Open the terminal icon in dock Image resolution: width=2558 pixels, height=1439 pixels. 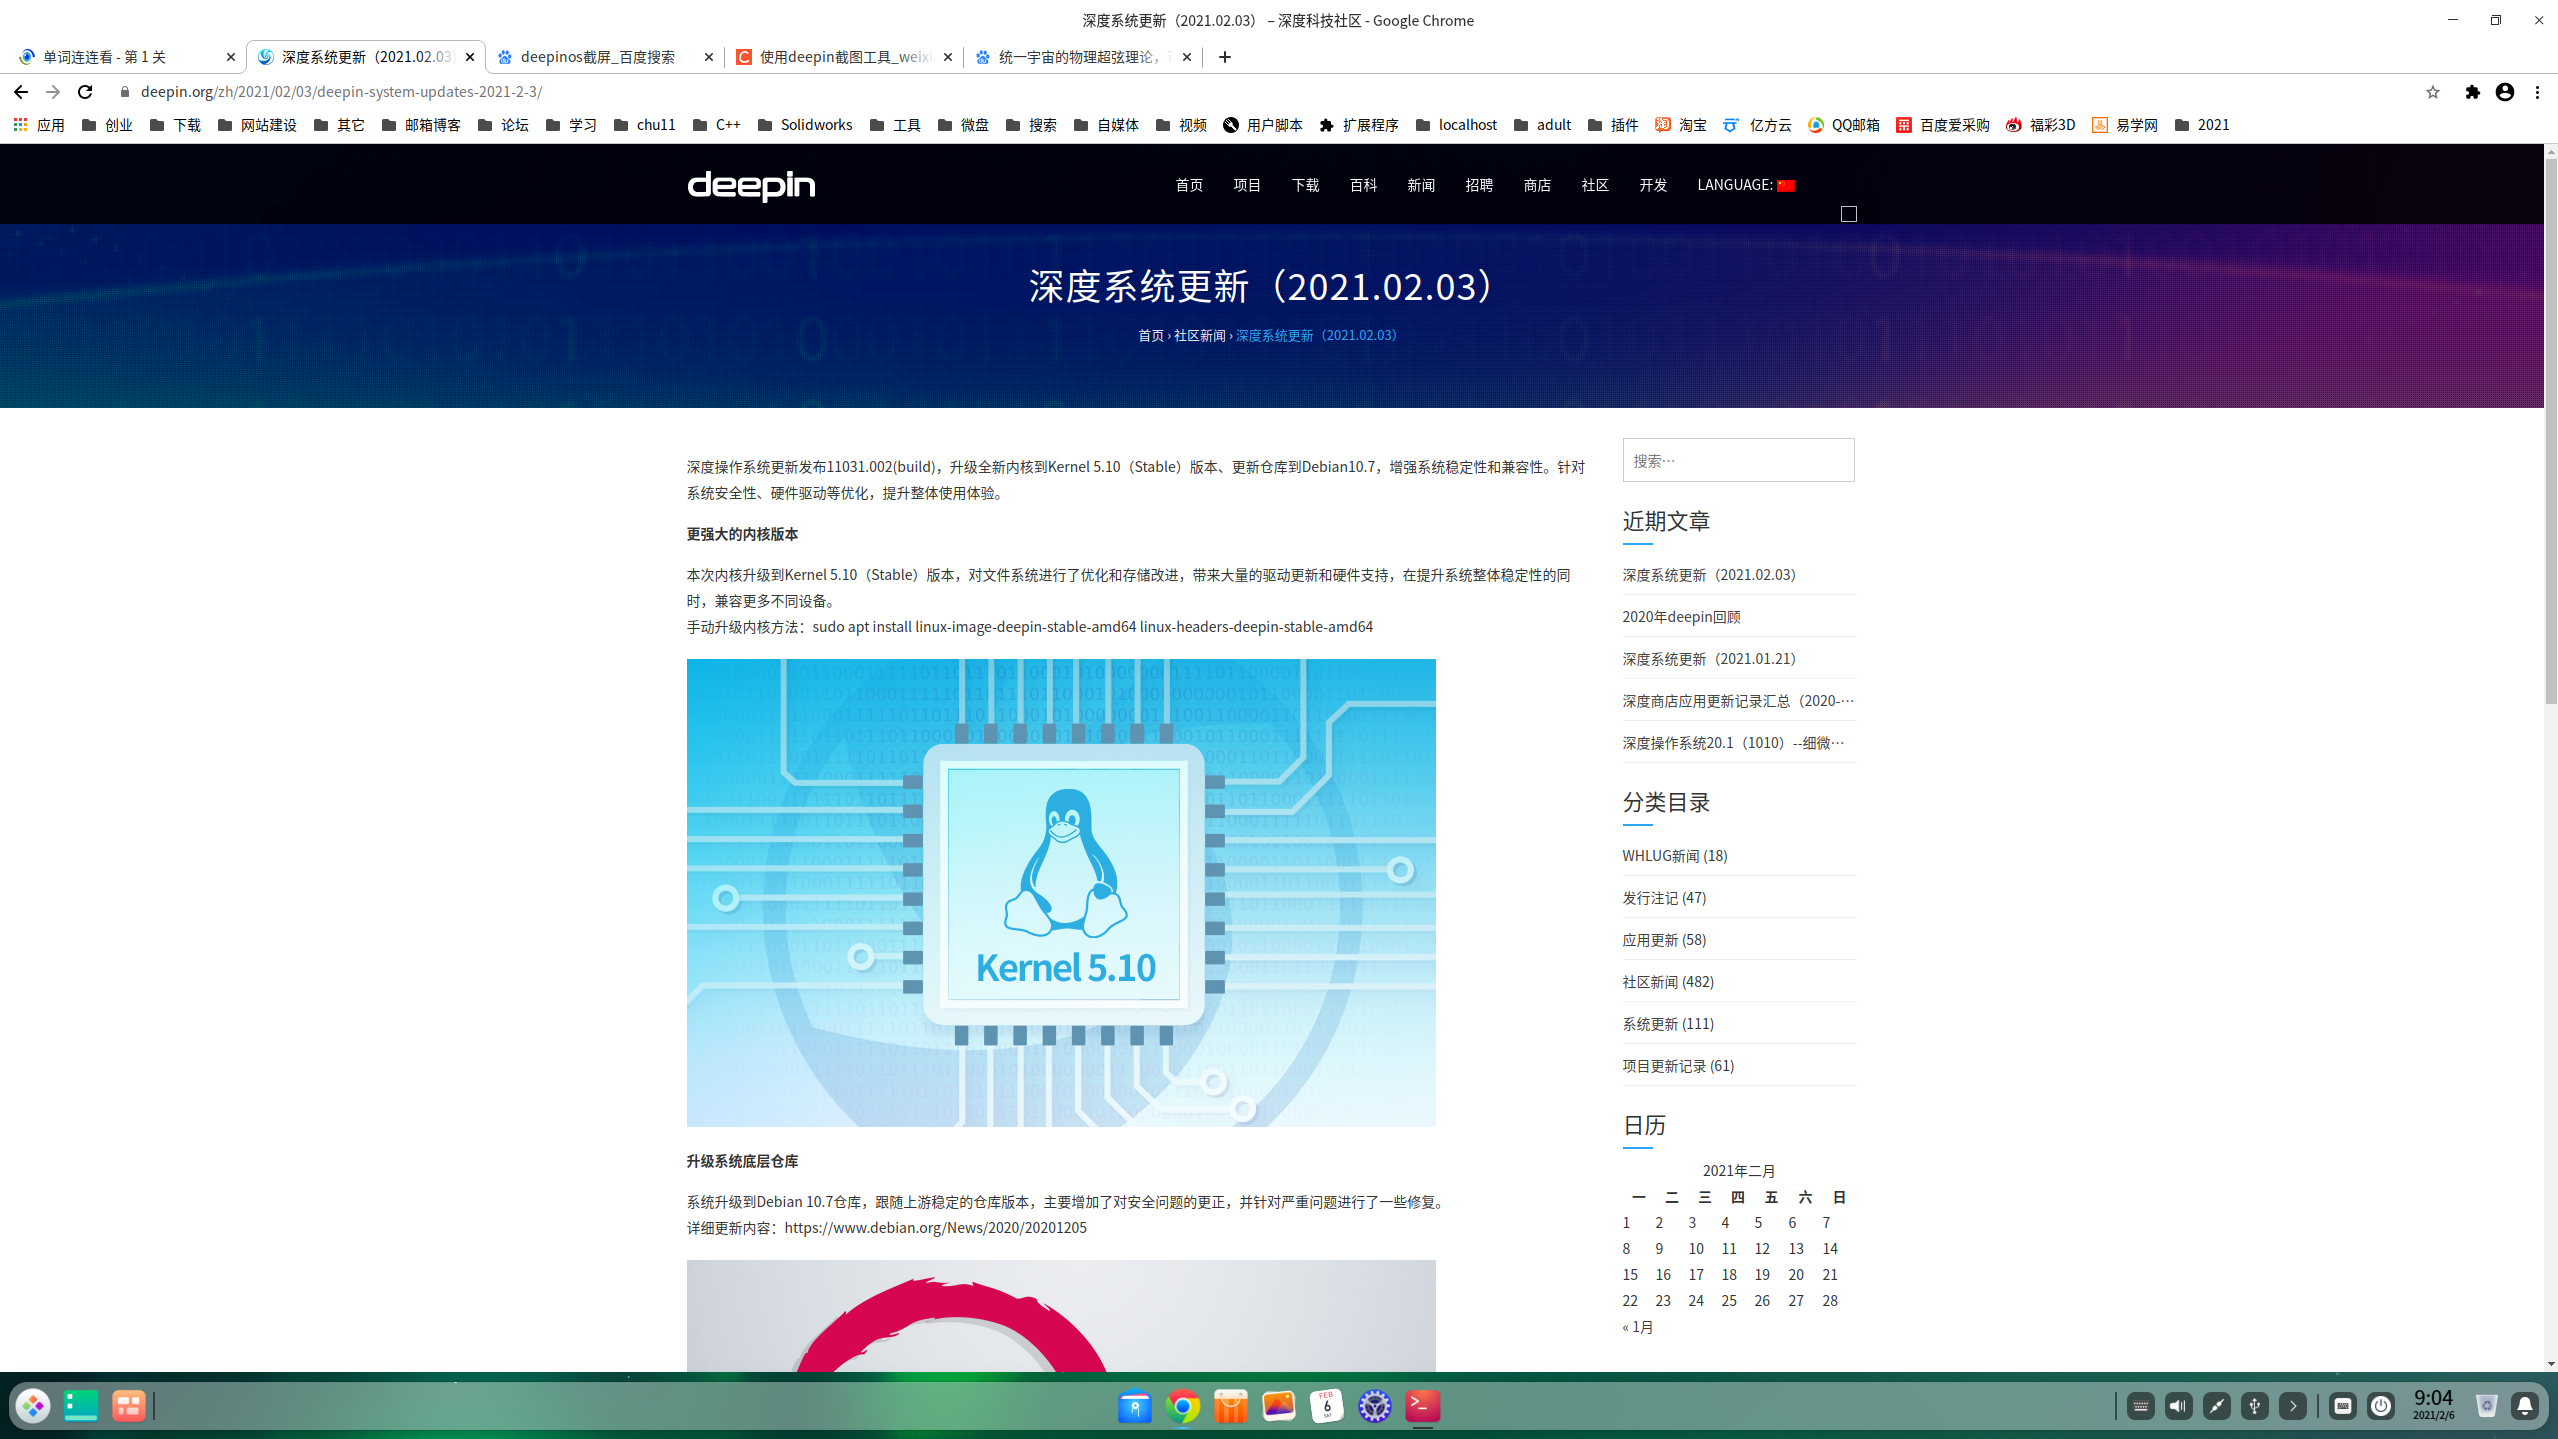click(x=1422, y=1406)
